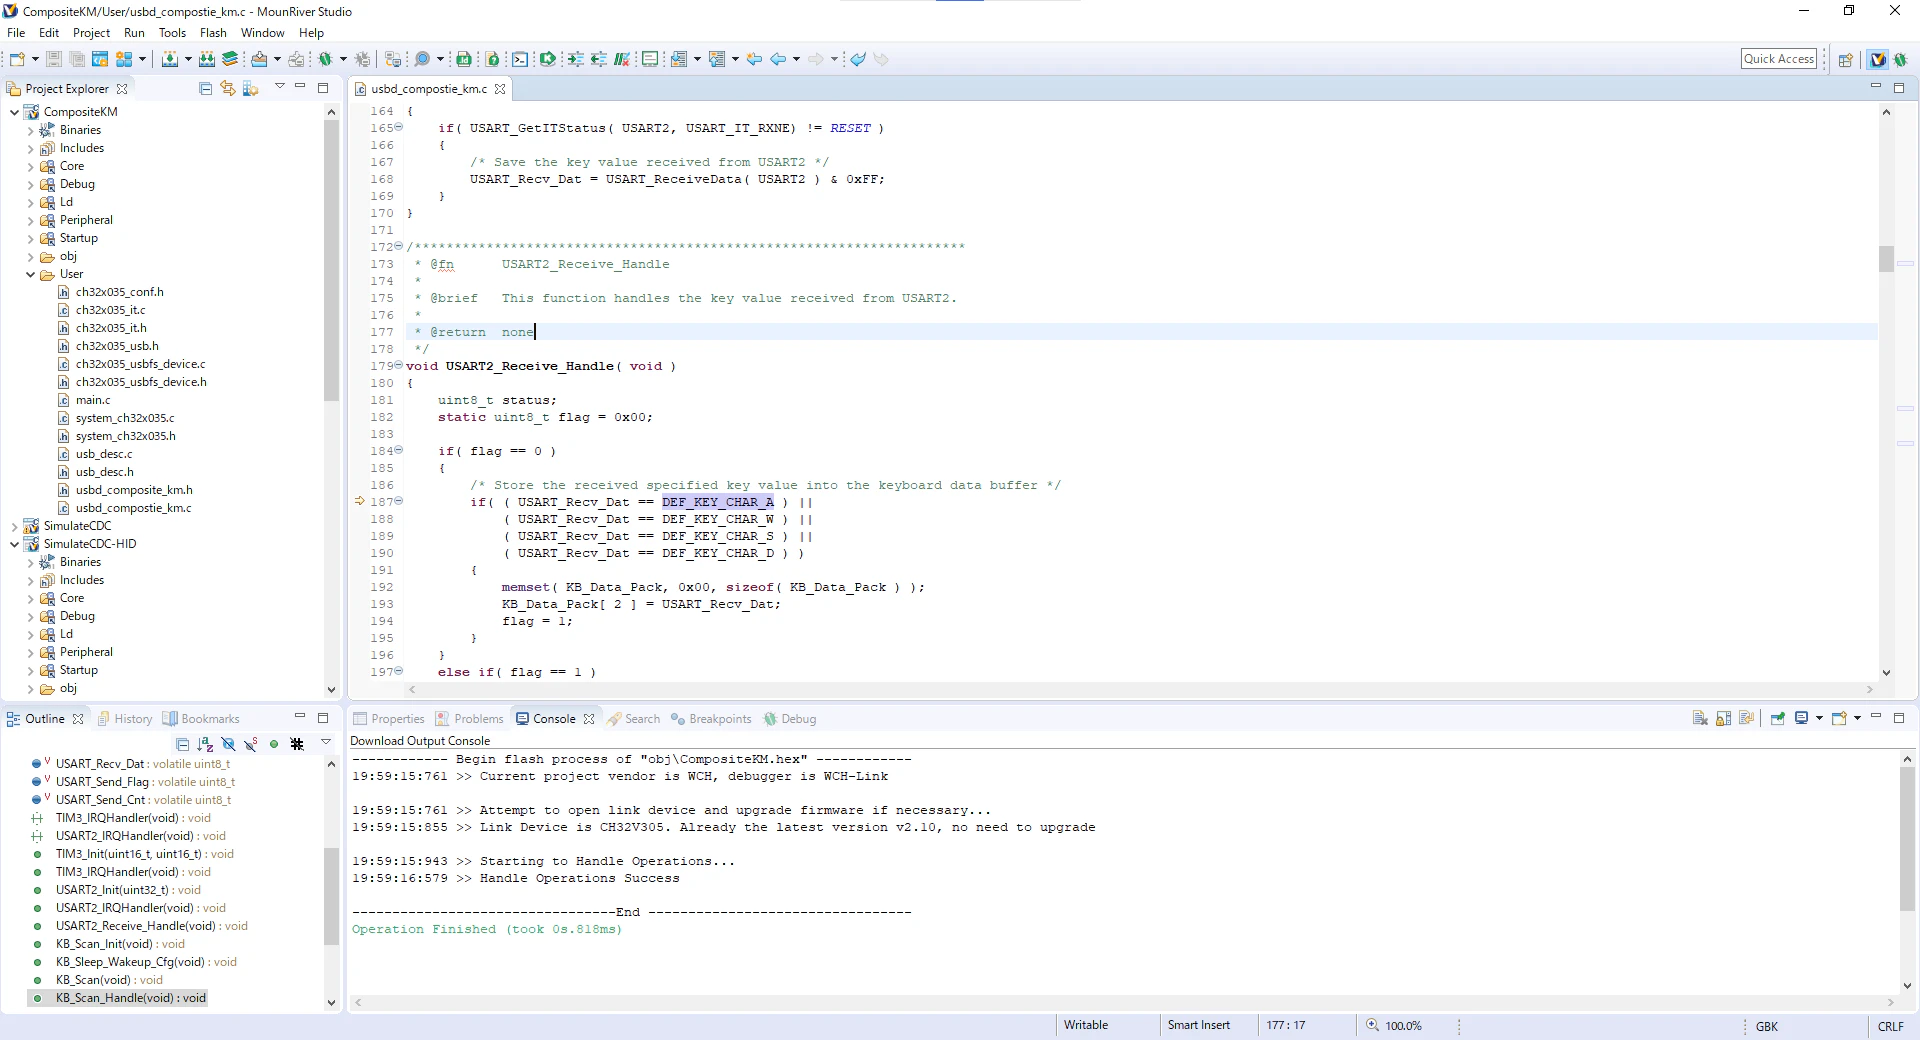The height and width of the screenshot is (1040, 1920).
Task: Click the Console vertical scrollbar
Action: 1906,840
